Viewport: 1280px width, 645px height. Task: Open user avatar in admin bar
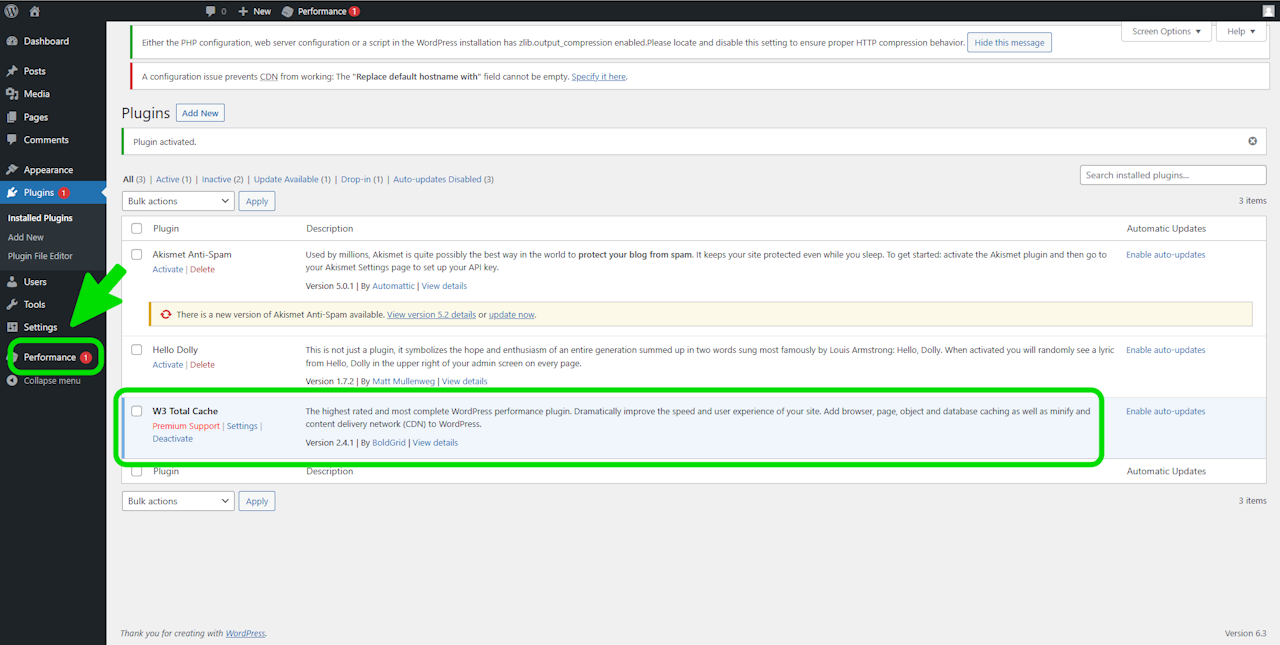tap(1268, 11)
